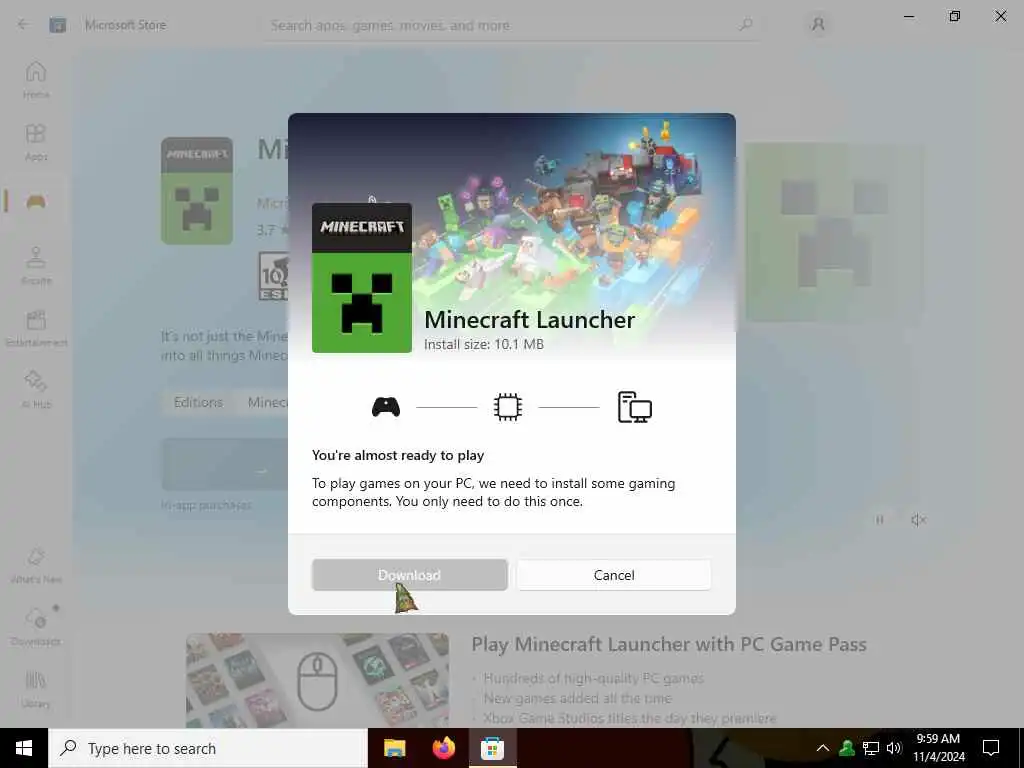Unmute the trailer video sound
Image resolution: width=1024 pixels, height=768 pixels.
coord(918,520)
